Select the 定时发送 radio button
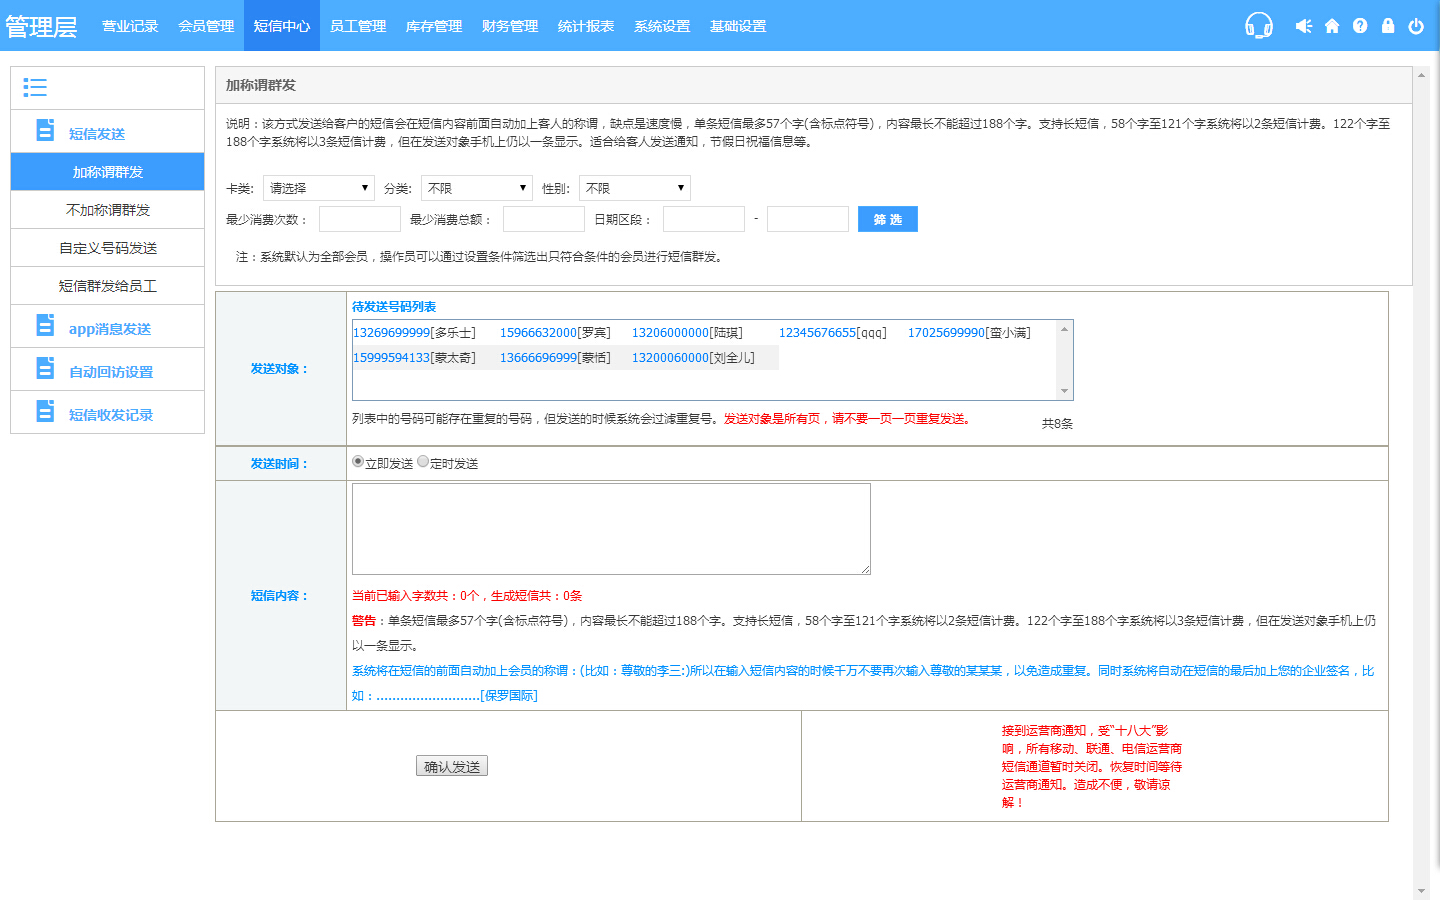This screenshot has height=900, width=1440. click(423, 462)
